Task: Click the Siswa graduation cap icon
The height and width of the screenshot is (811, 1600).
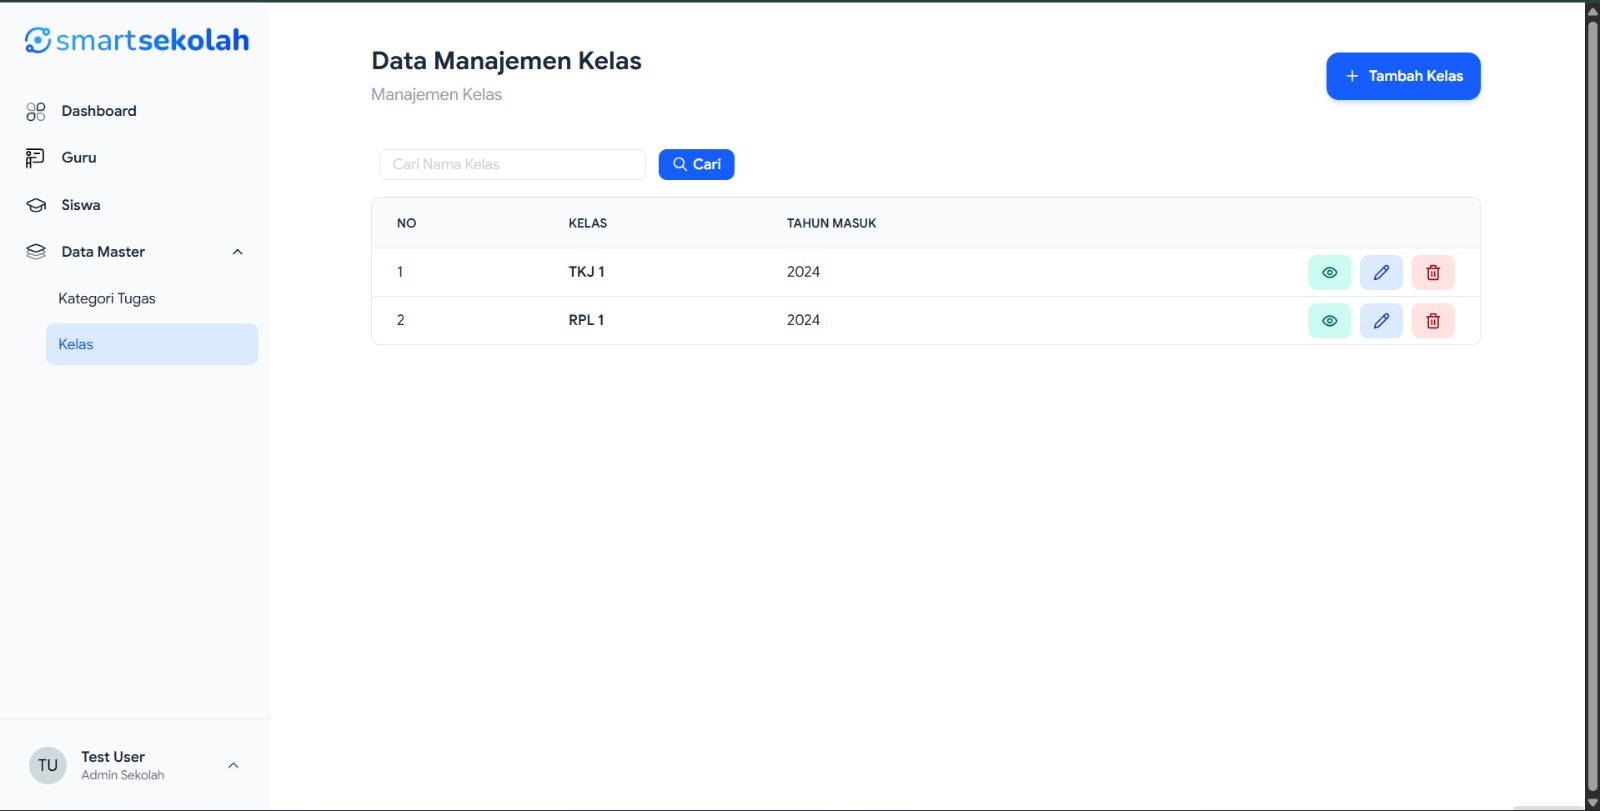Action: [36, 205]
